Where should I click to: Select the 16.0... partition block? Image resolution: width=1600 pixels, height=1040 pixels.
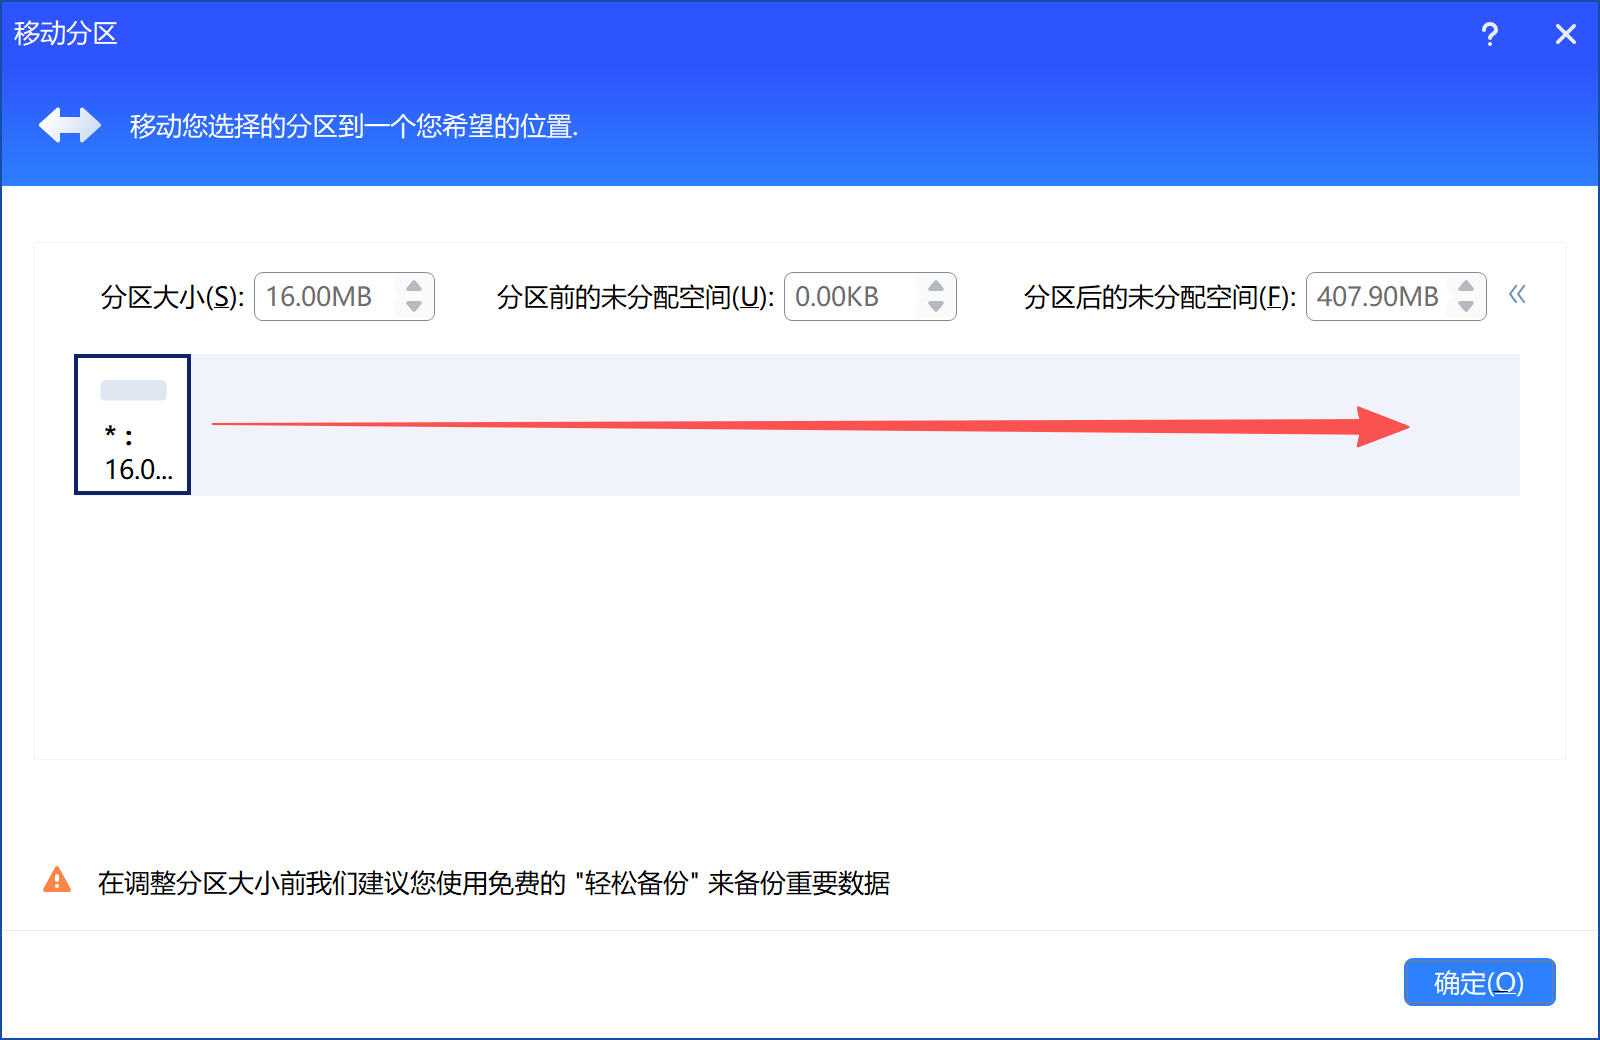(x=133, y=425)
